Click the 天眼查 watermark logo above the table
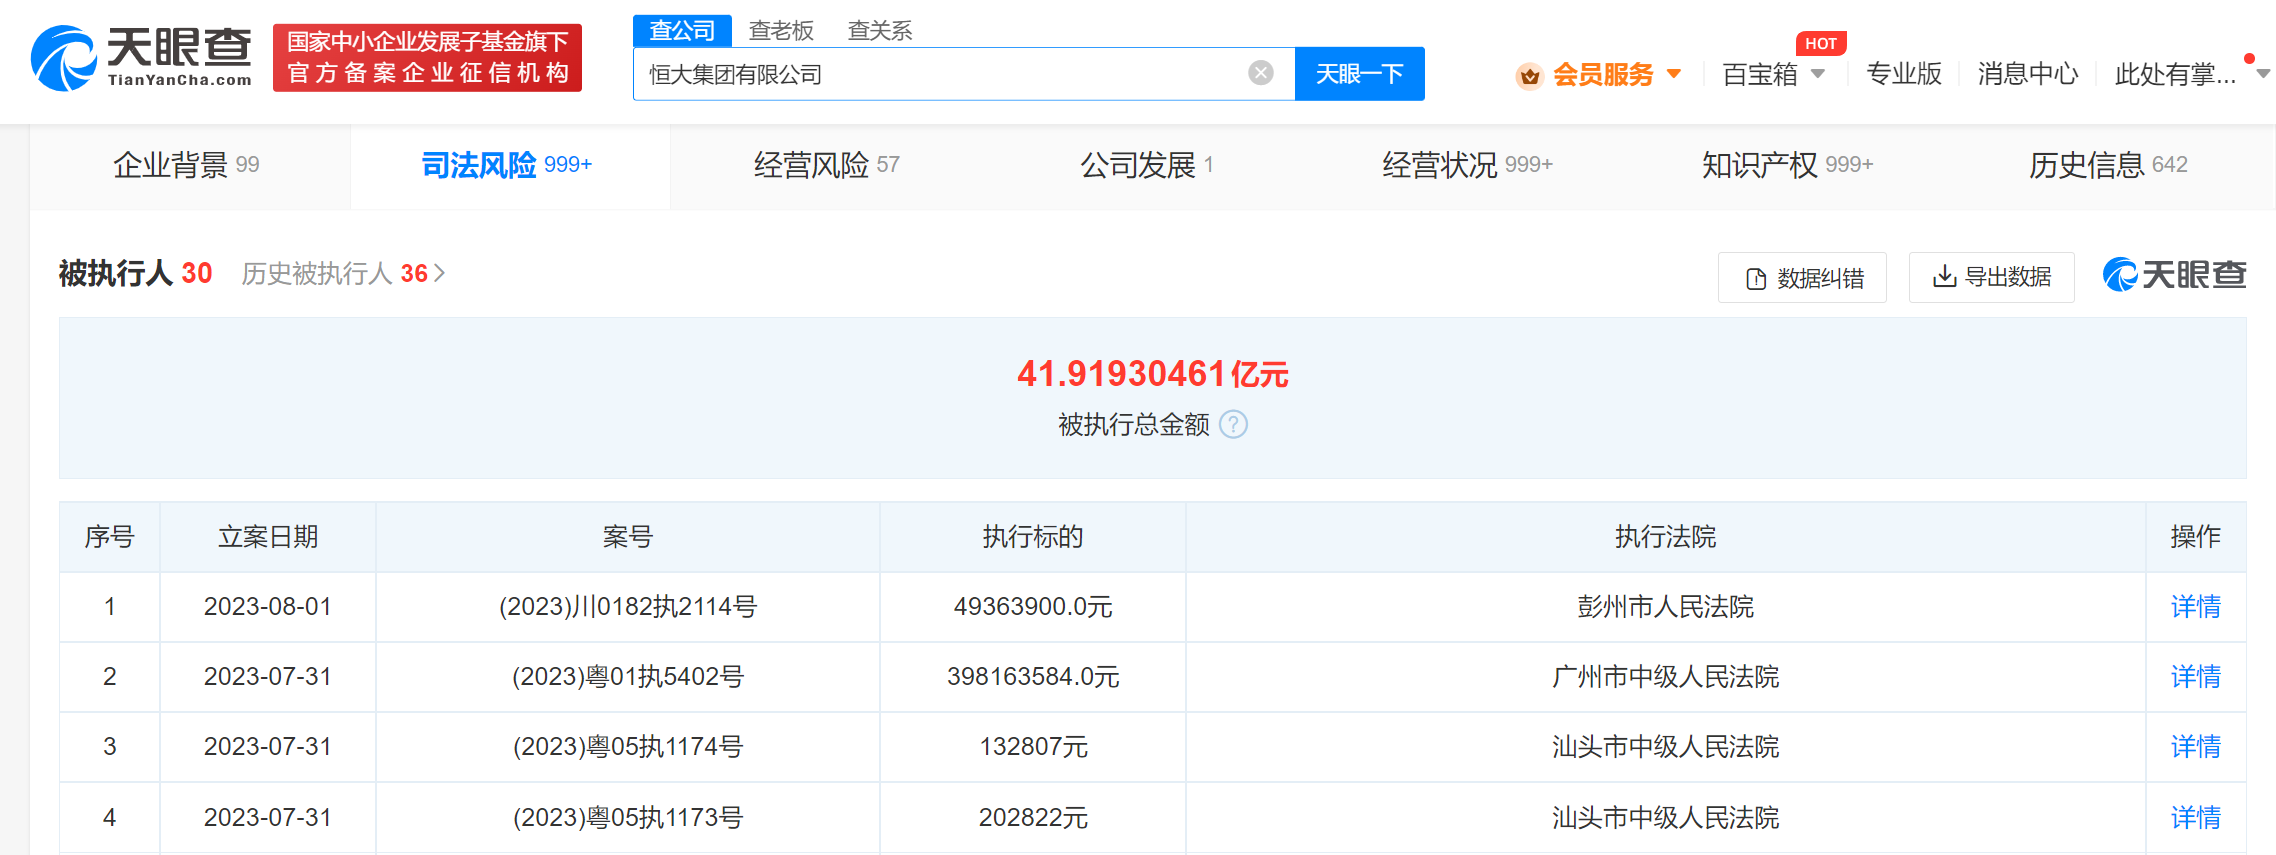The width and height of the screenshot is (2276, 855). coord(2174,275)
